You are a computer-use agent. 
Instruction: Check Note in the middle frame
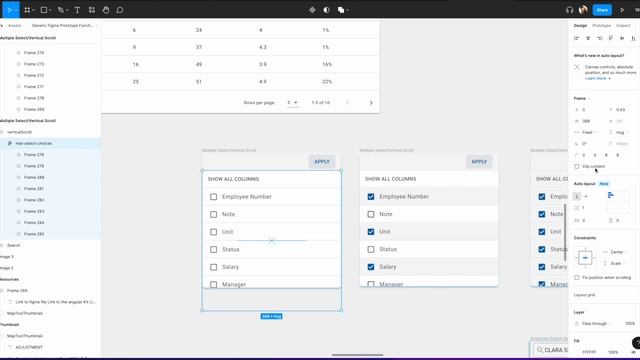[x=371, y=214]
